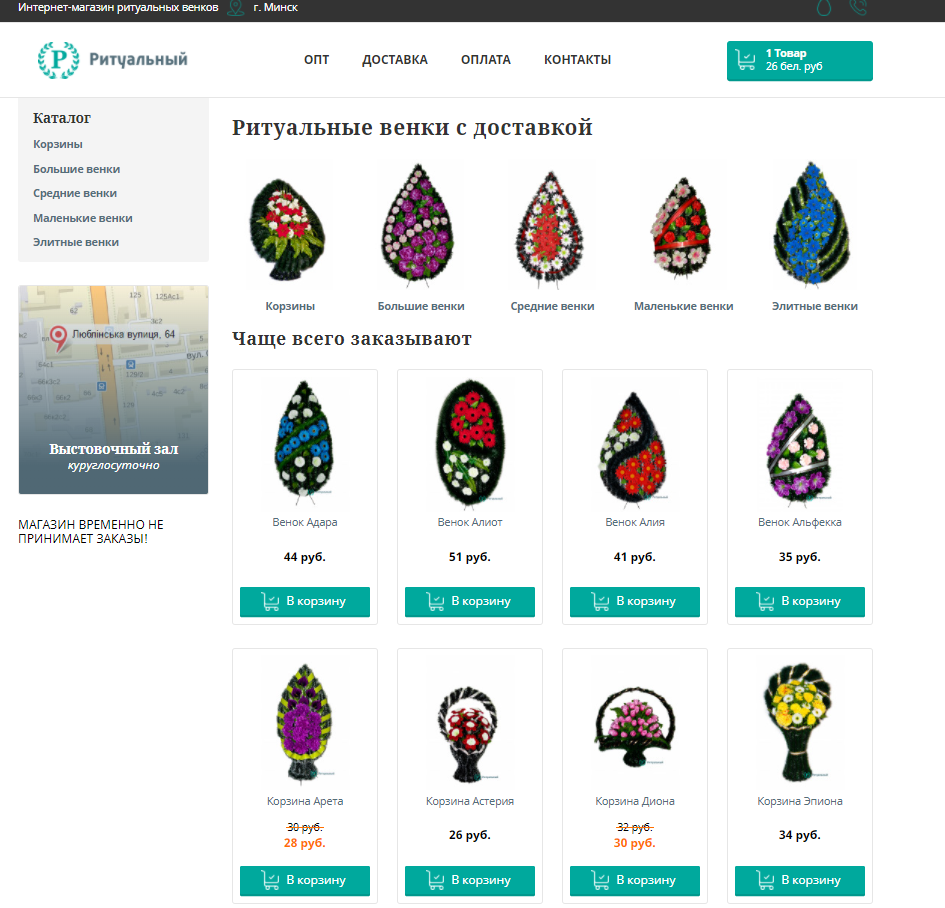Open the Венок Альфекка product image

(x=799, y=448)
